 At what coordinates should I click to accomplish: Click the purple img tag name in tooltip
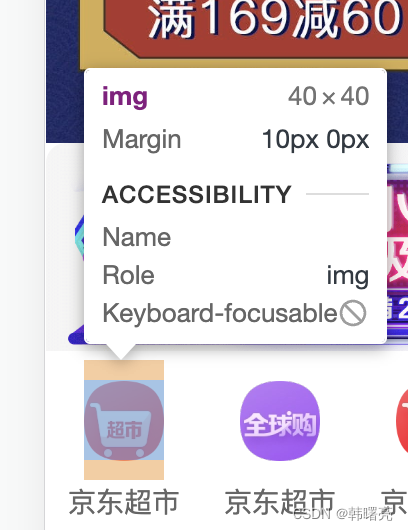pos(125,97)
